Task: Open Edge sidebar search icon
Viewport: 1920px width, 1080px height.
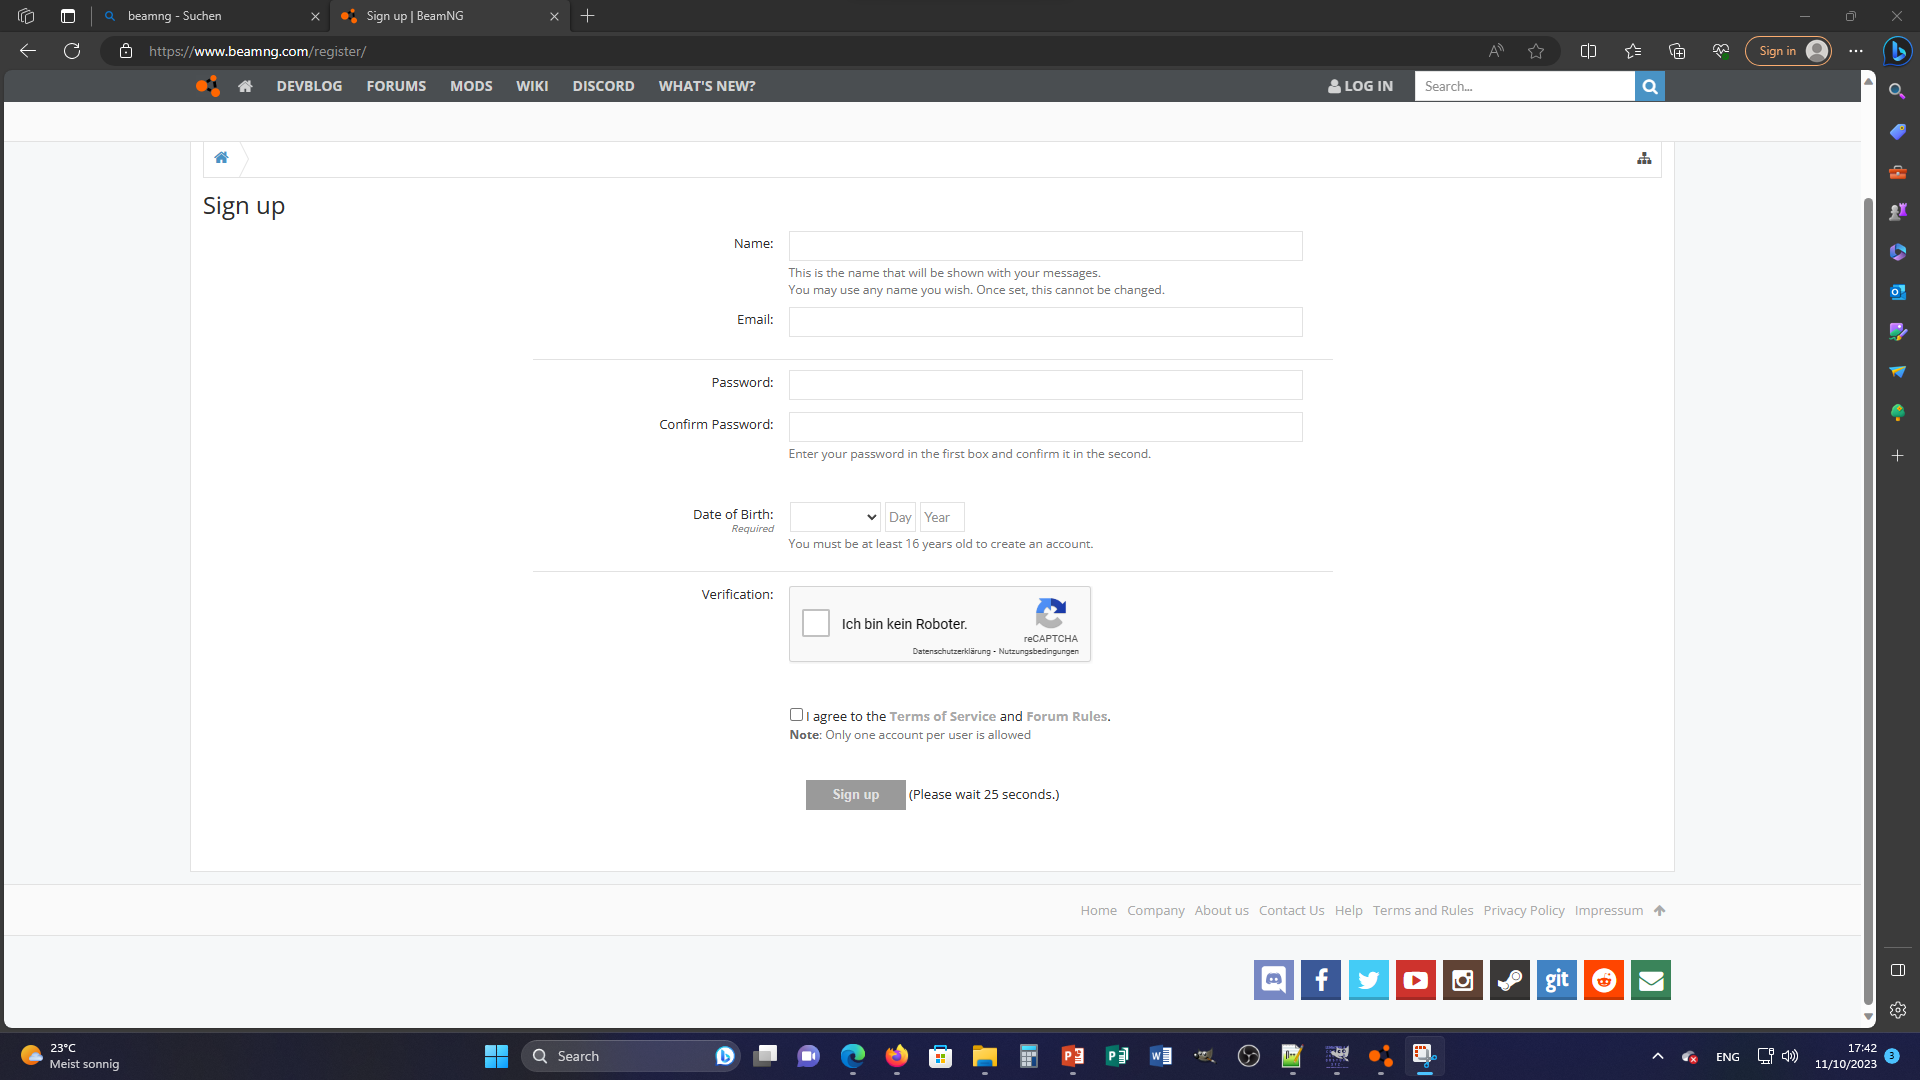Action: tap(1897, 91)
